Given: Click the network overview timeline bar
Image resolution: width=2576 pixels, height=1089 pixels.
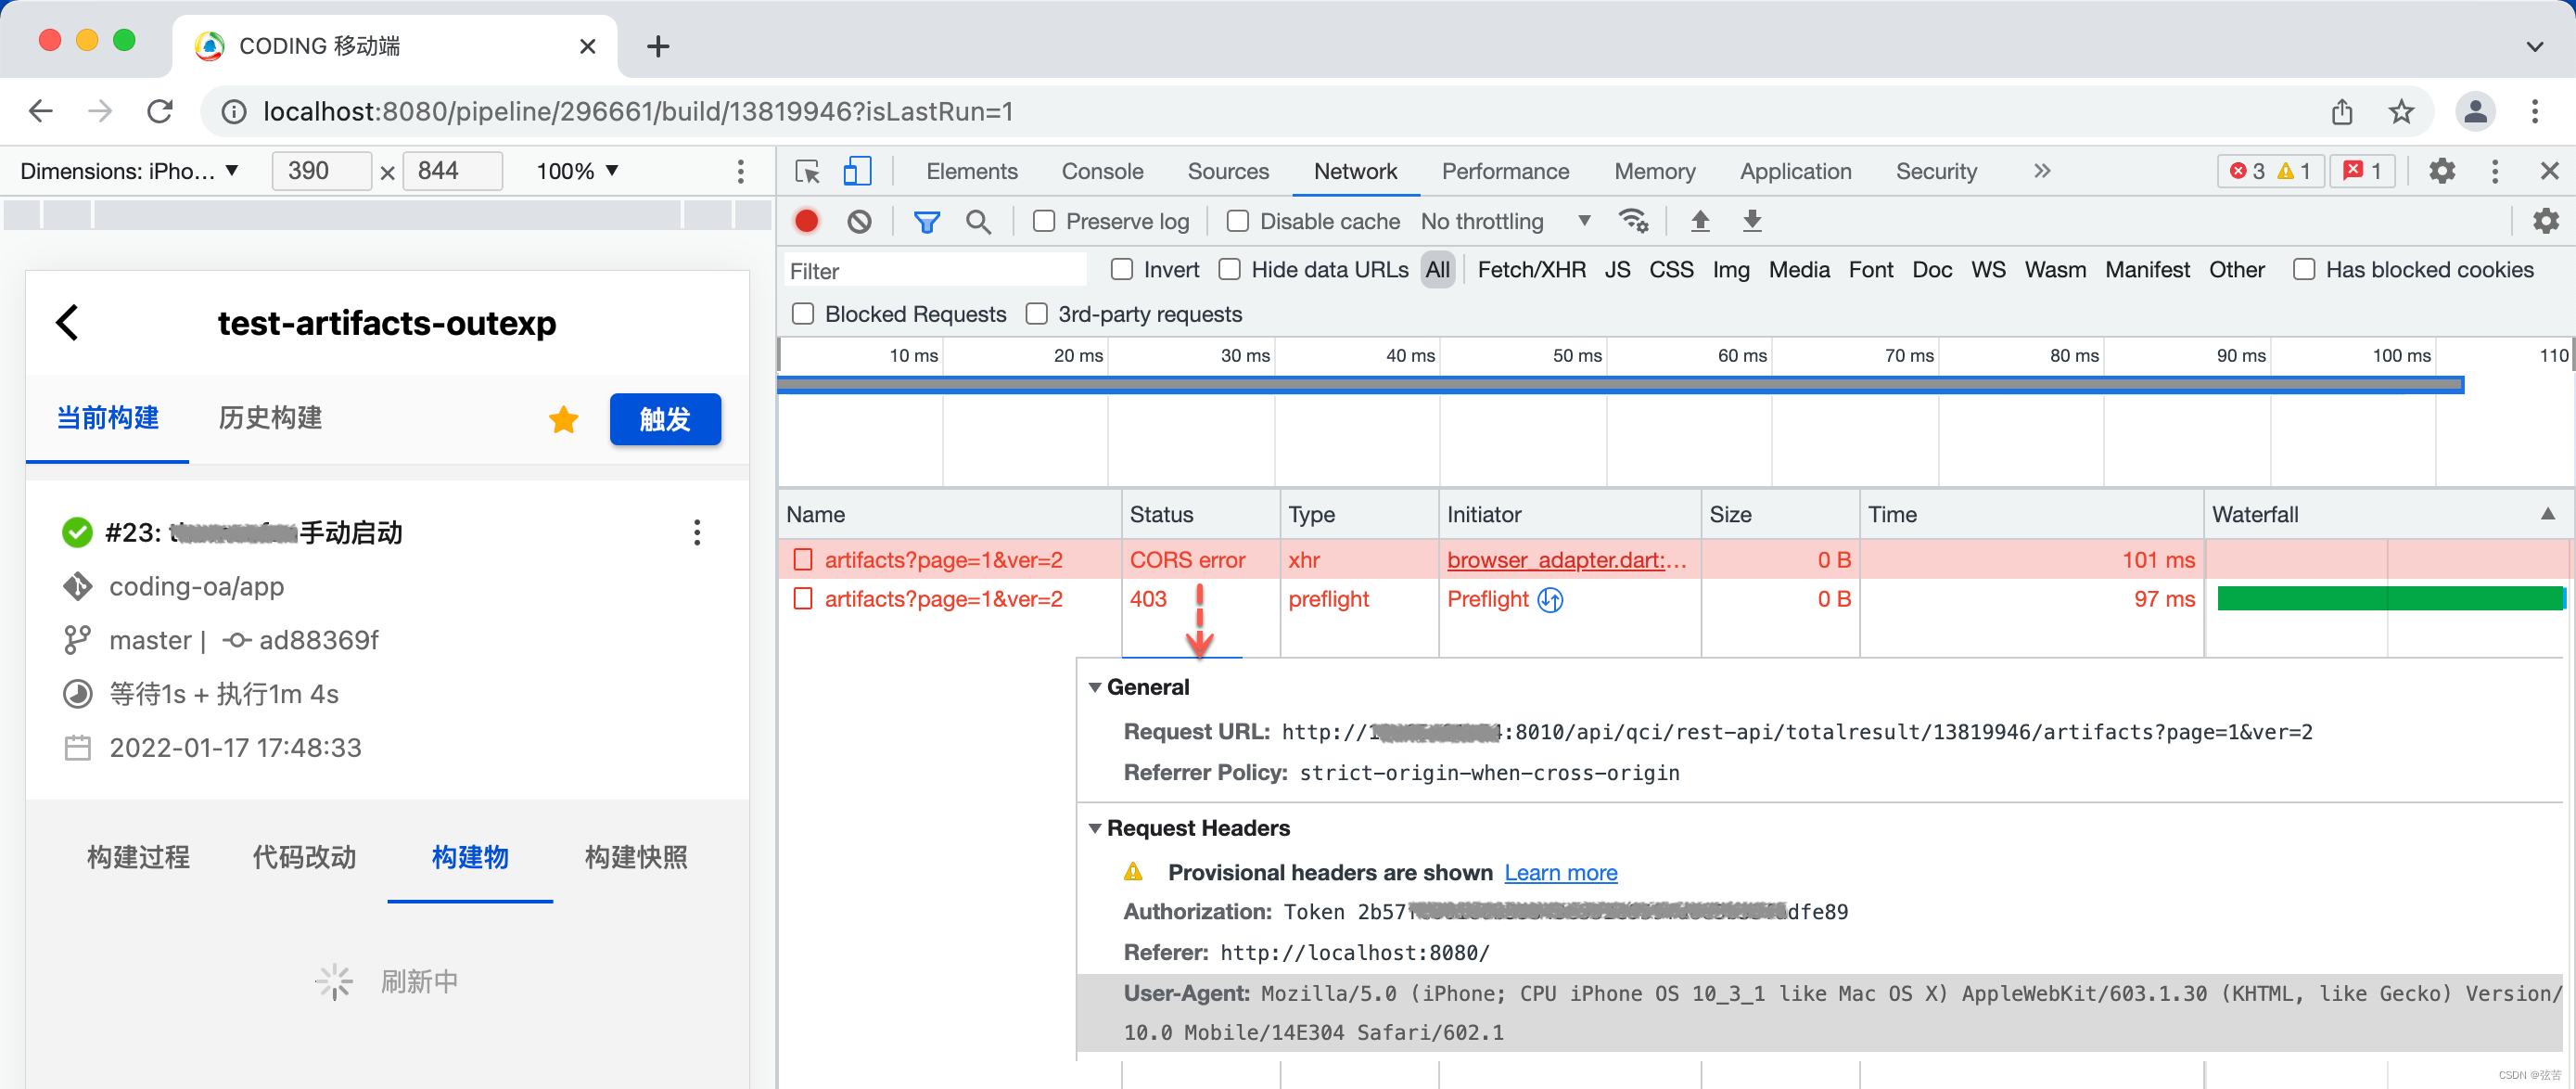Looking at the screenshot, I should (x=1620, y=385).
